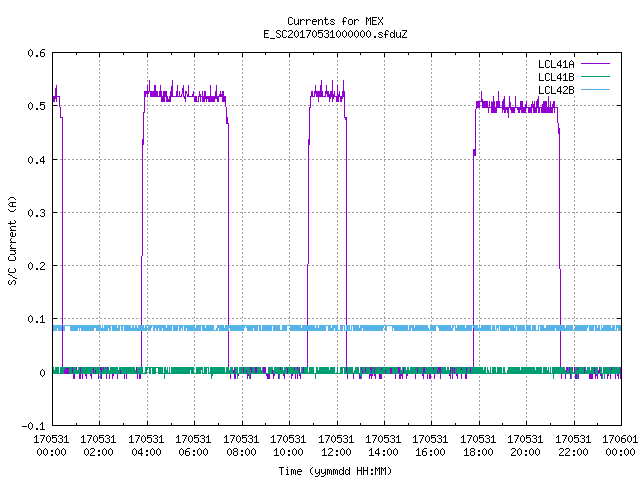Click the x-axis tick '170531 18:00'
Viewport: 640px width, 480px height.
478,446
